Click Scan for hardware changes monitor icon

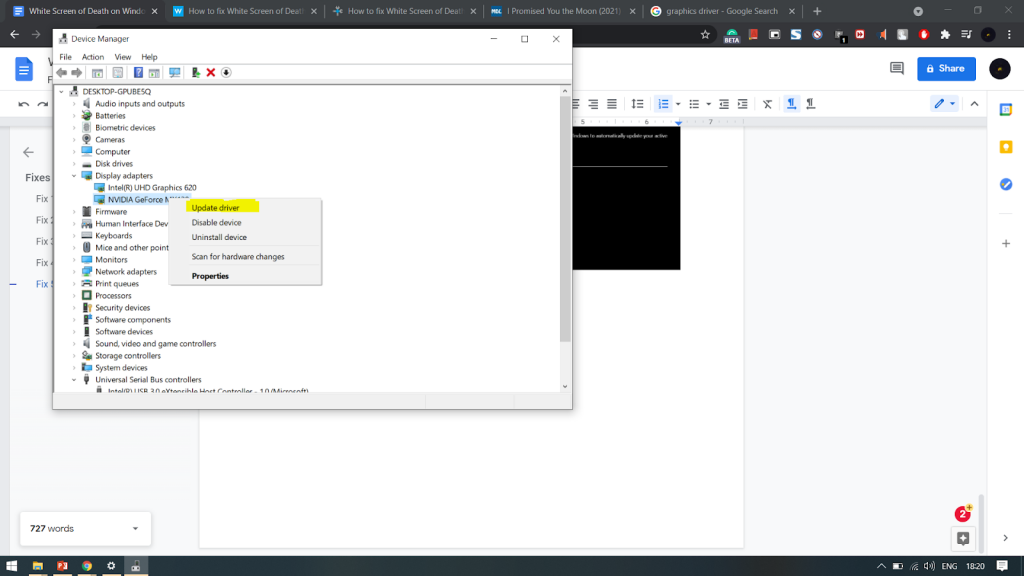[x=174, y=72]
